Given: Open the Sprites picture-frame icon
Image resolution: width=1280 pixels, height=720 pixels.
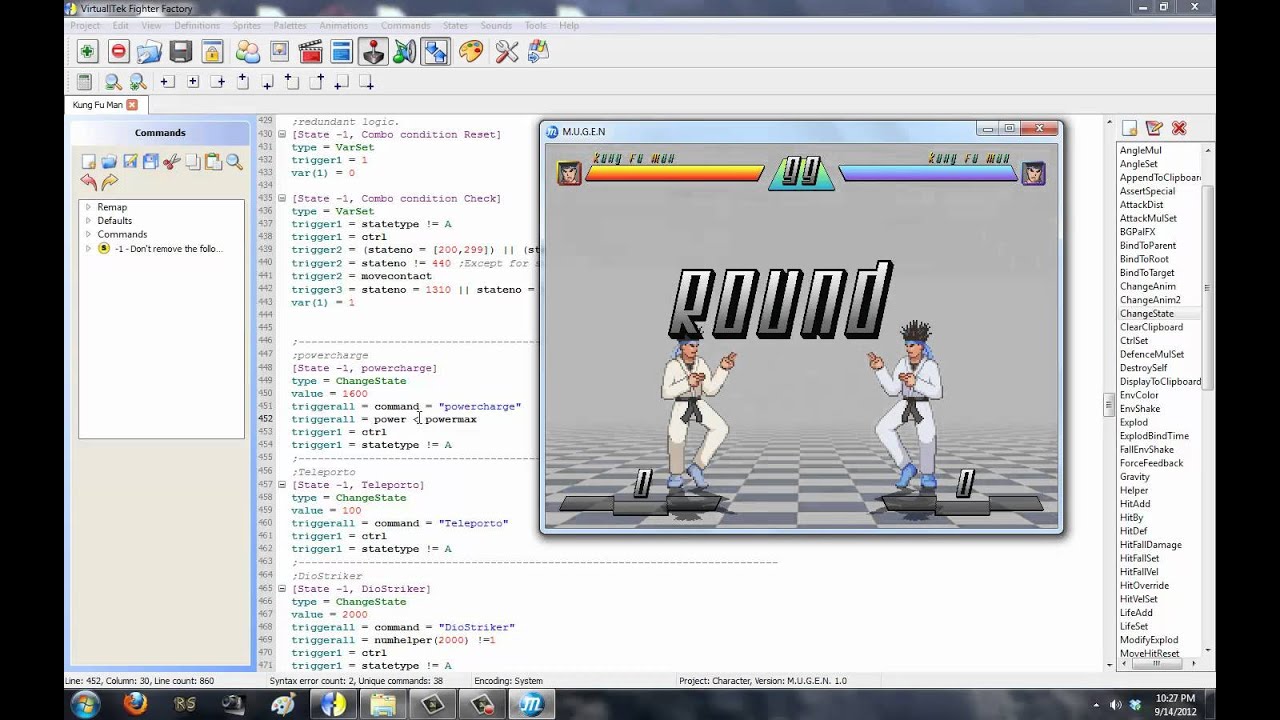Looking at the screenshot, I should 279,52.
